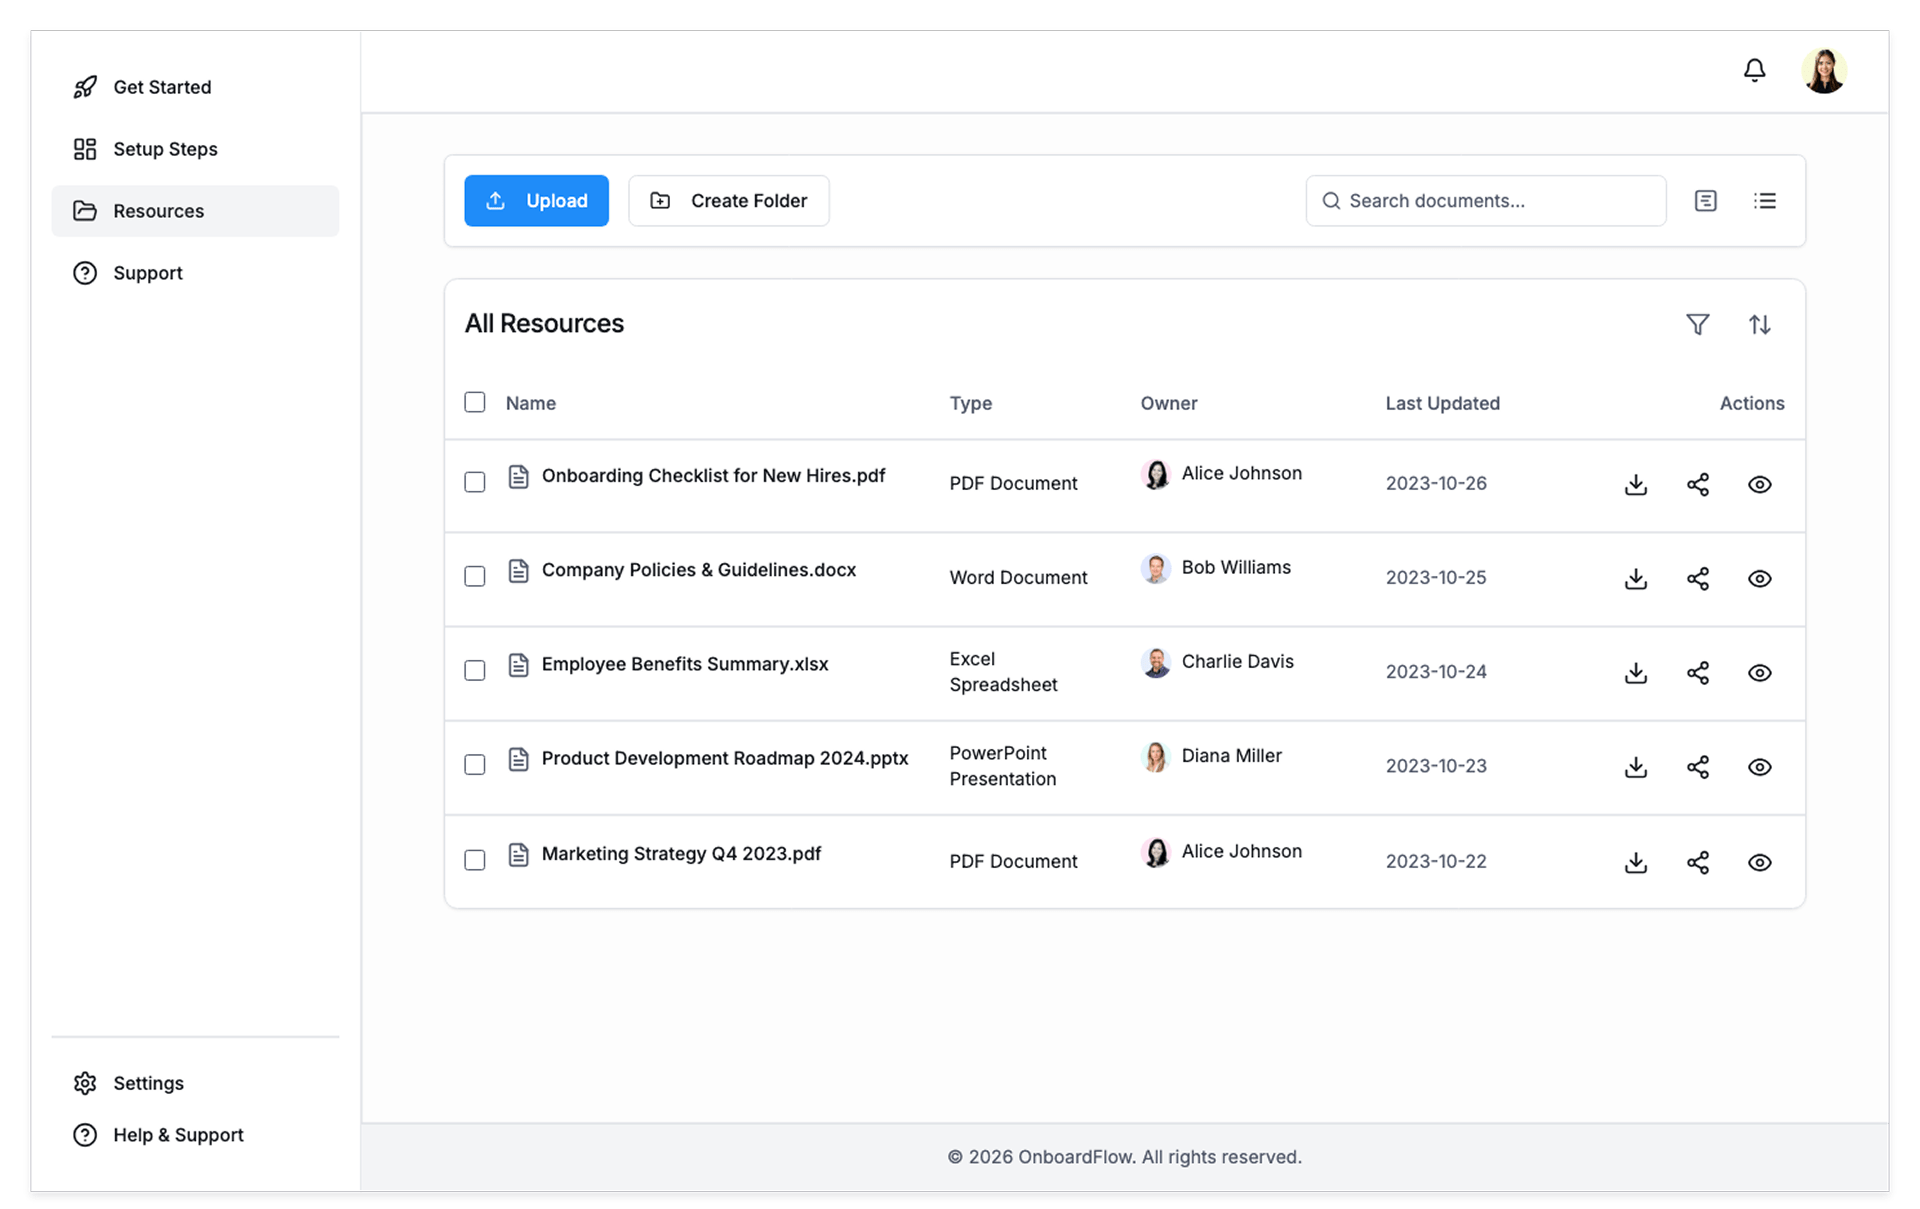
Task: Switch to card view icon beside search
Action: click(1705, 201)
